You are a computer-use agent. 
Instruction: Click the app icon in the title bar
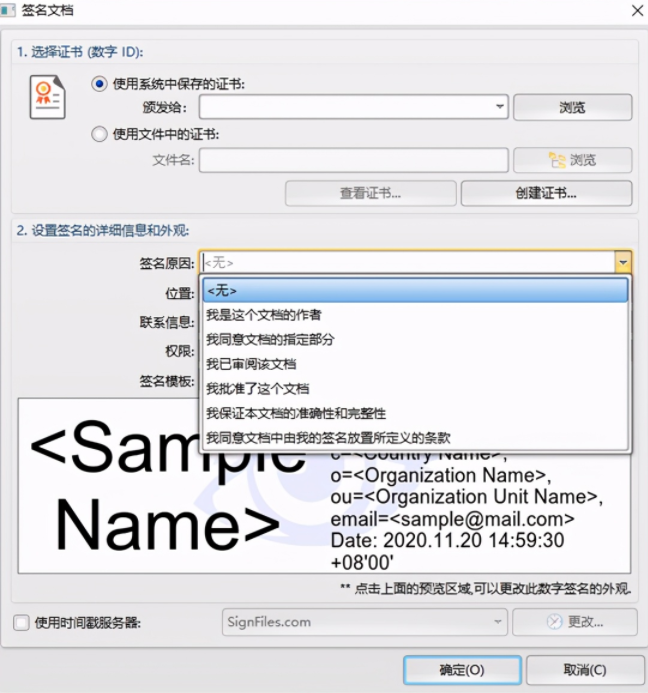point(9,10)
